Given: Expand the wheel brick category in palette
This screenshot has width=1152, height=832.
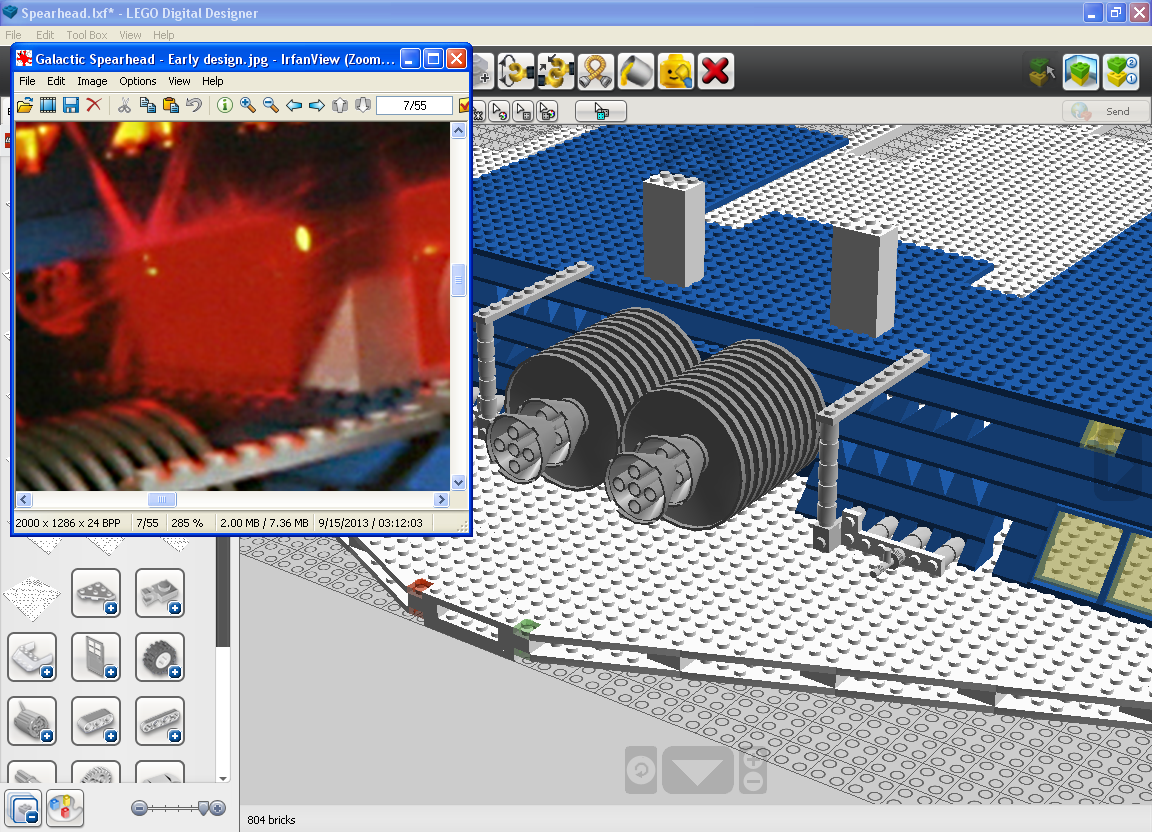Looking at the screenshot, I should click(x=159, y=656).
